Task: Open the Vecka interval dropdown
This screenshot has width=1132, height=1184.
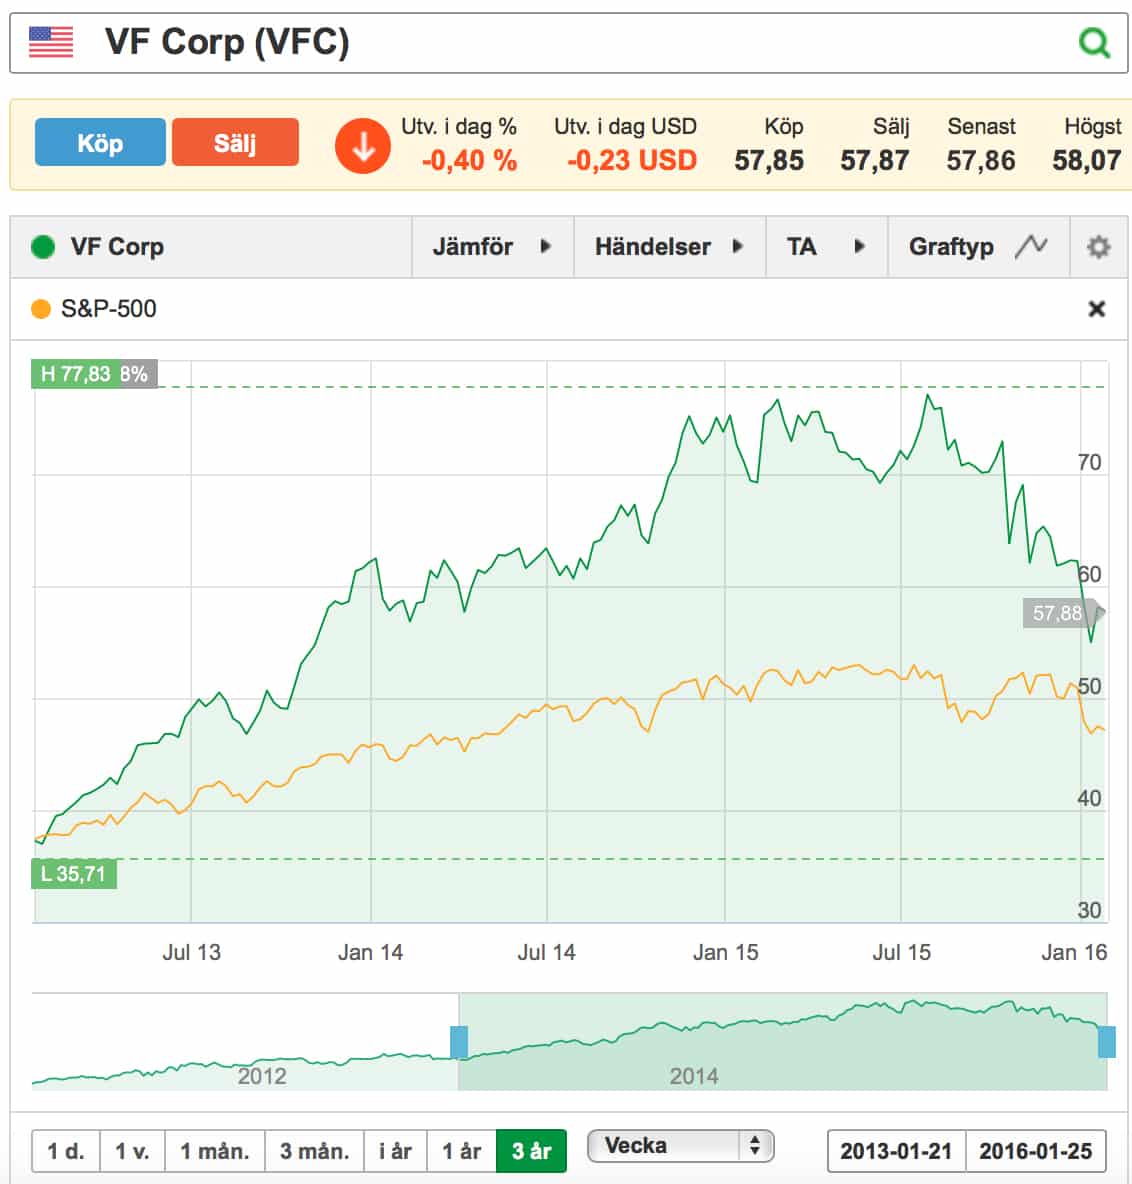Action: pyautogui.click(x=680, y=1146)
